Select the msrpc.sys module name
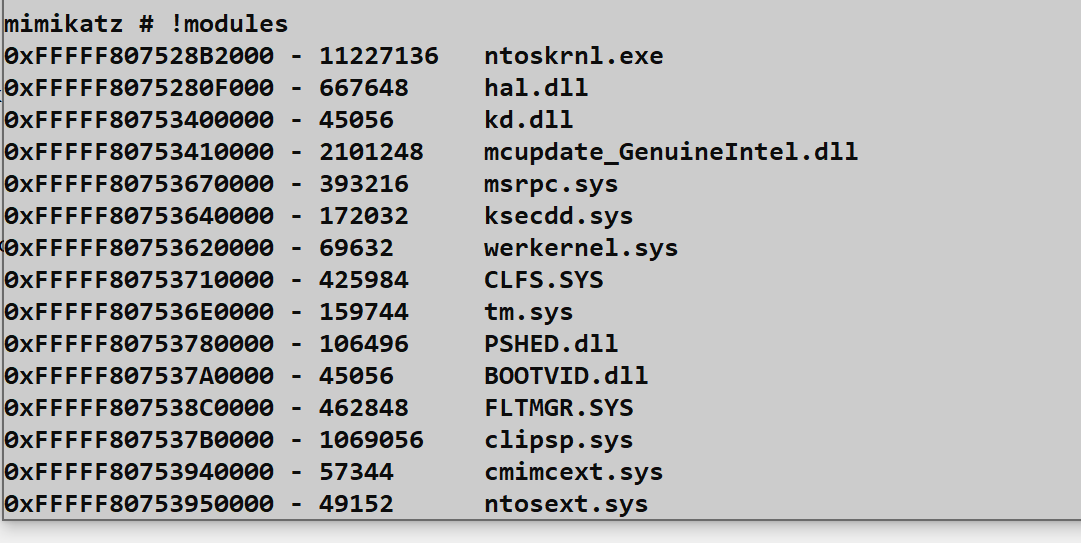 coord(551,184)
